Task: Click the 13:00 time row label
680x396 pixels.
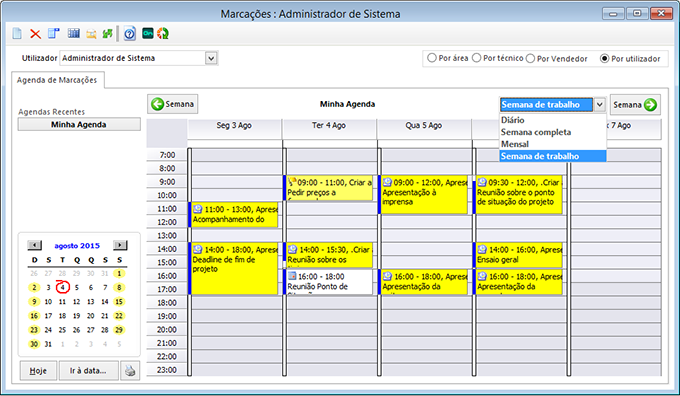Action: point(167,236)
